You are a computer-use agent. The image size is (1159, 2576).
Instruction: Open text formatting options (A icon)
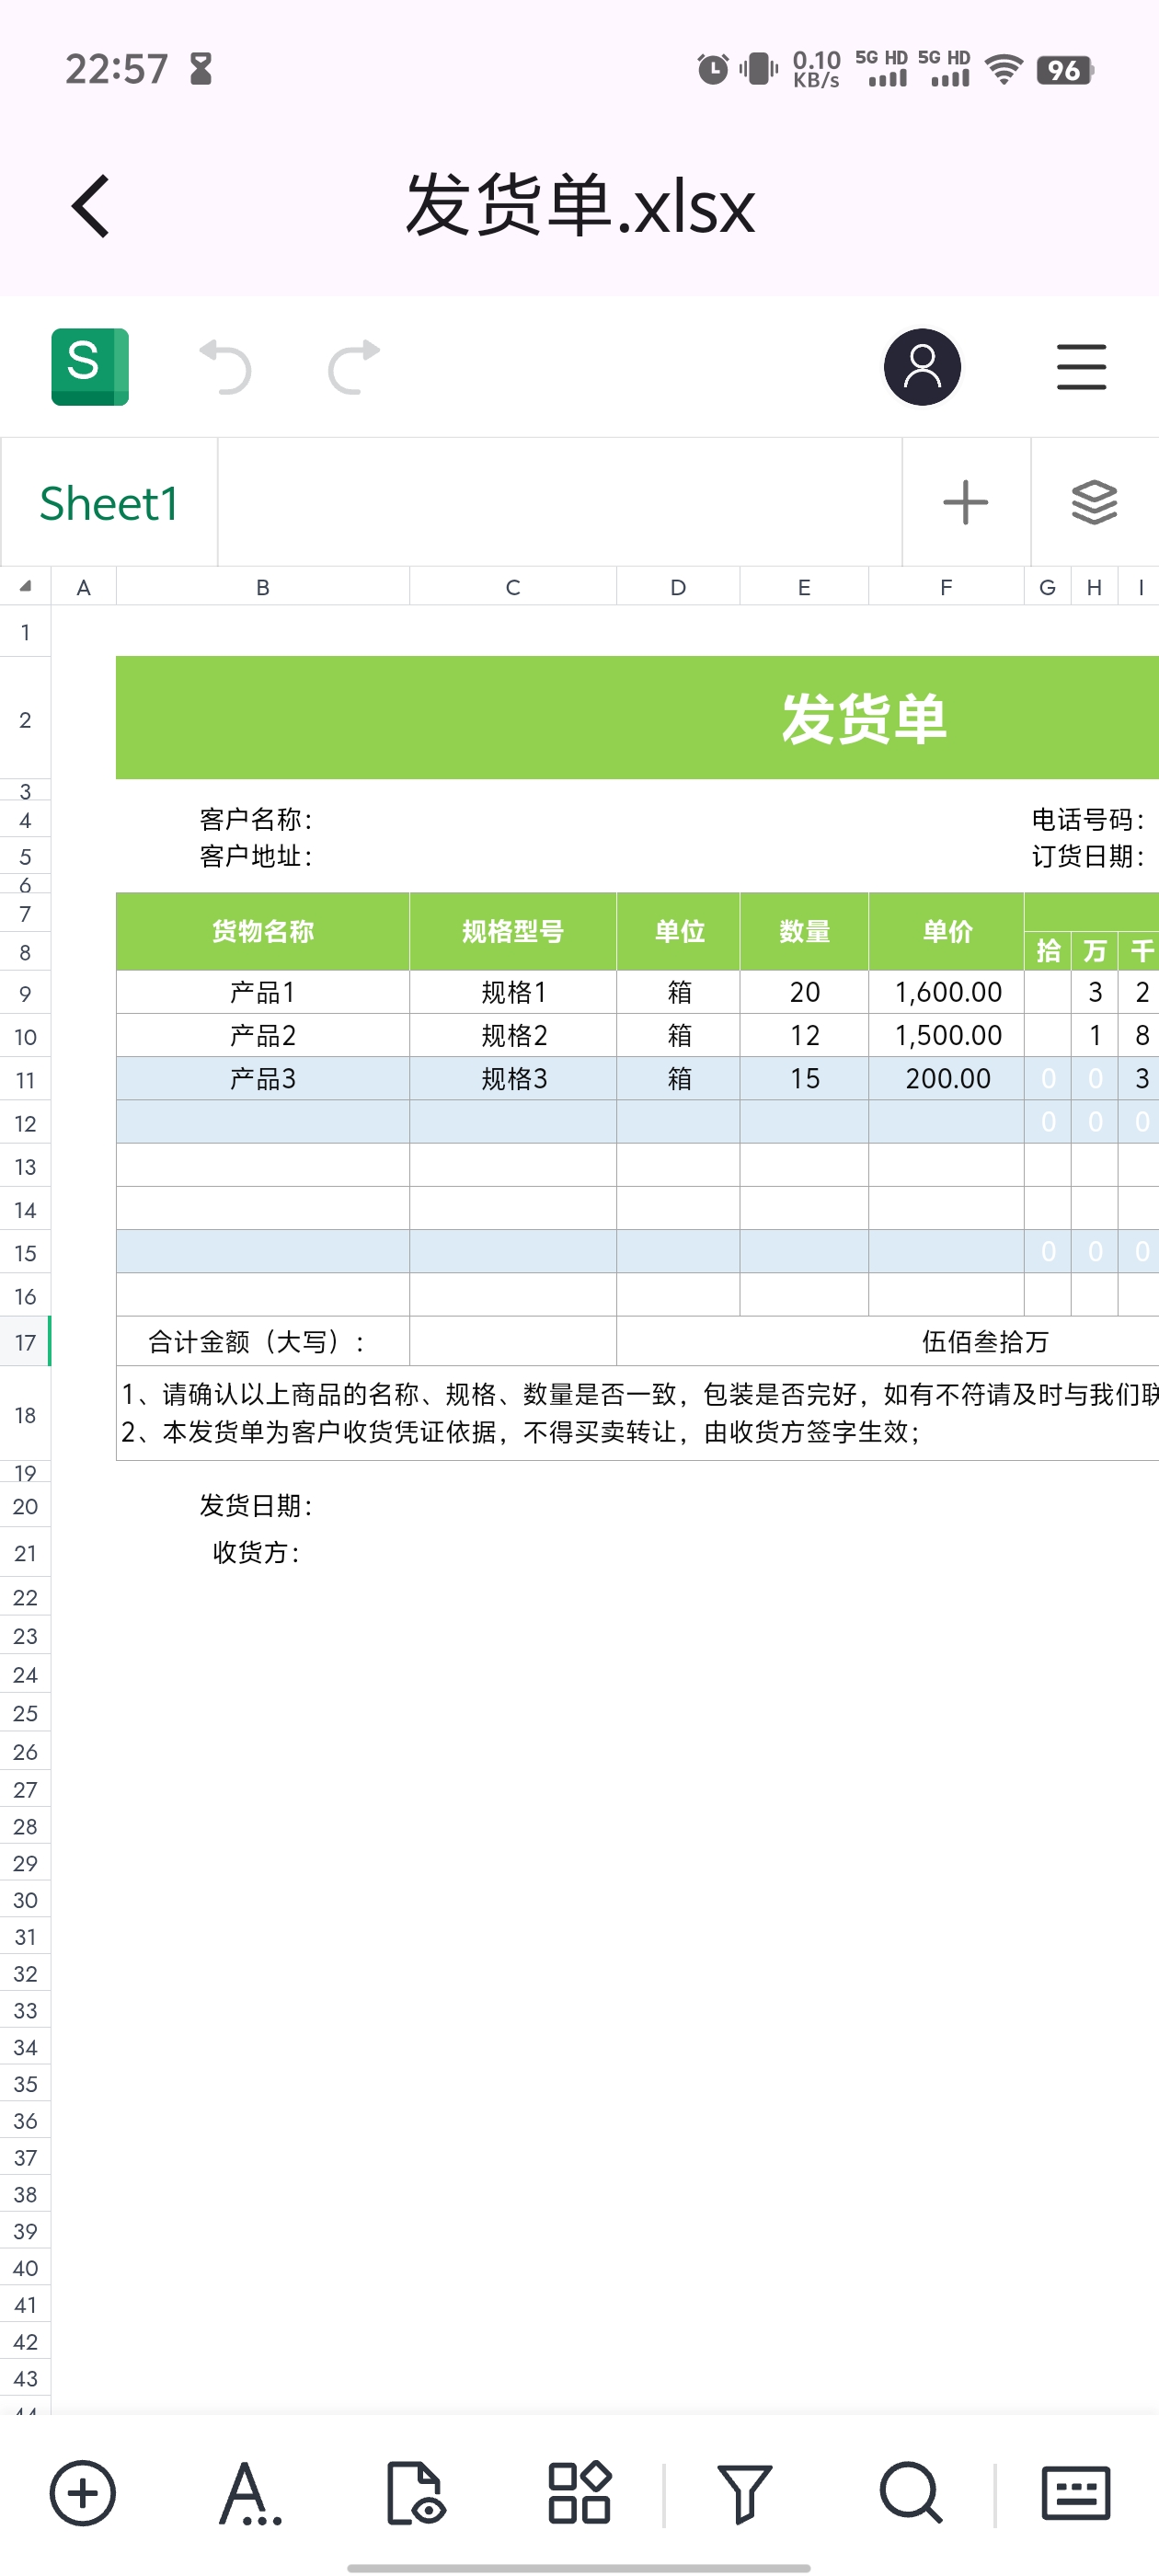coord(249,2492)
